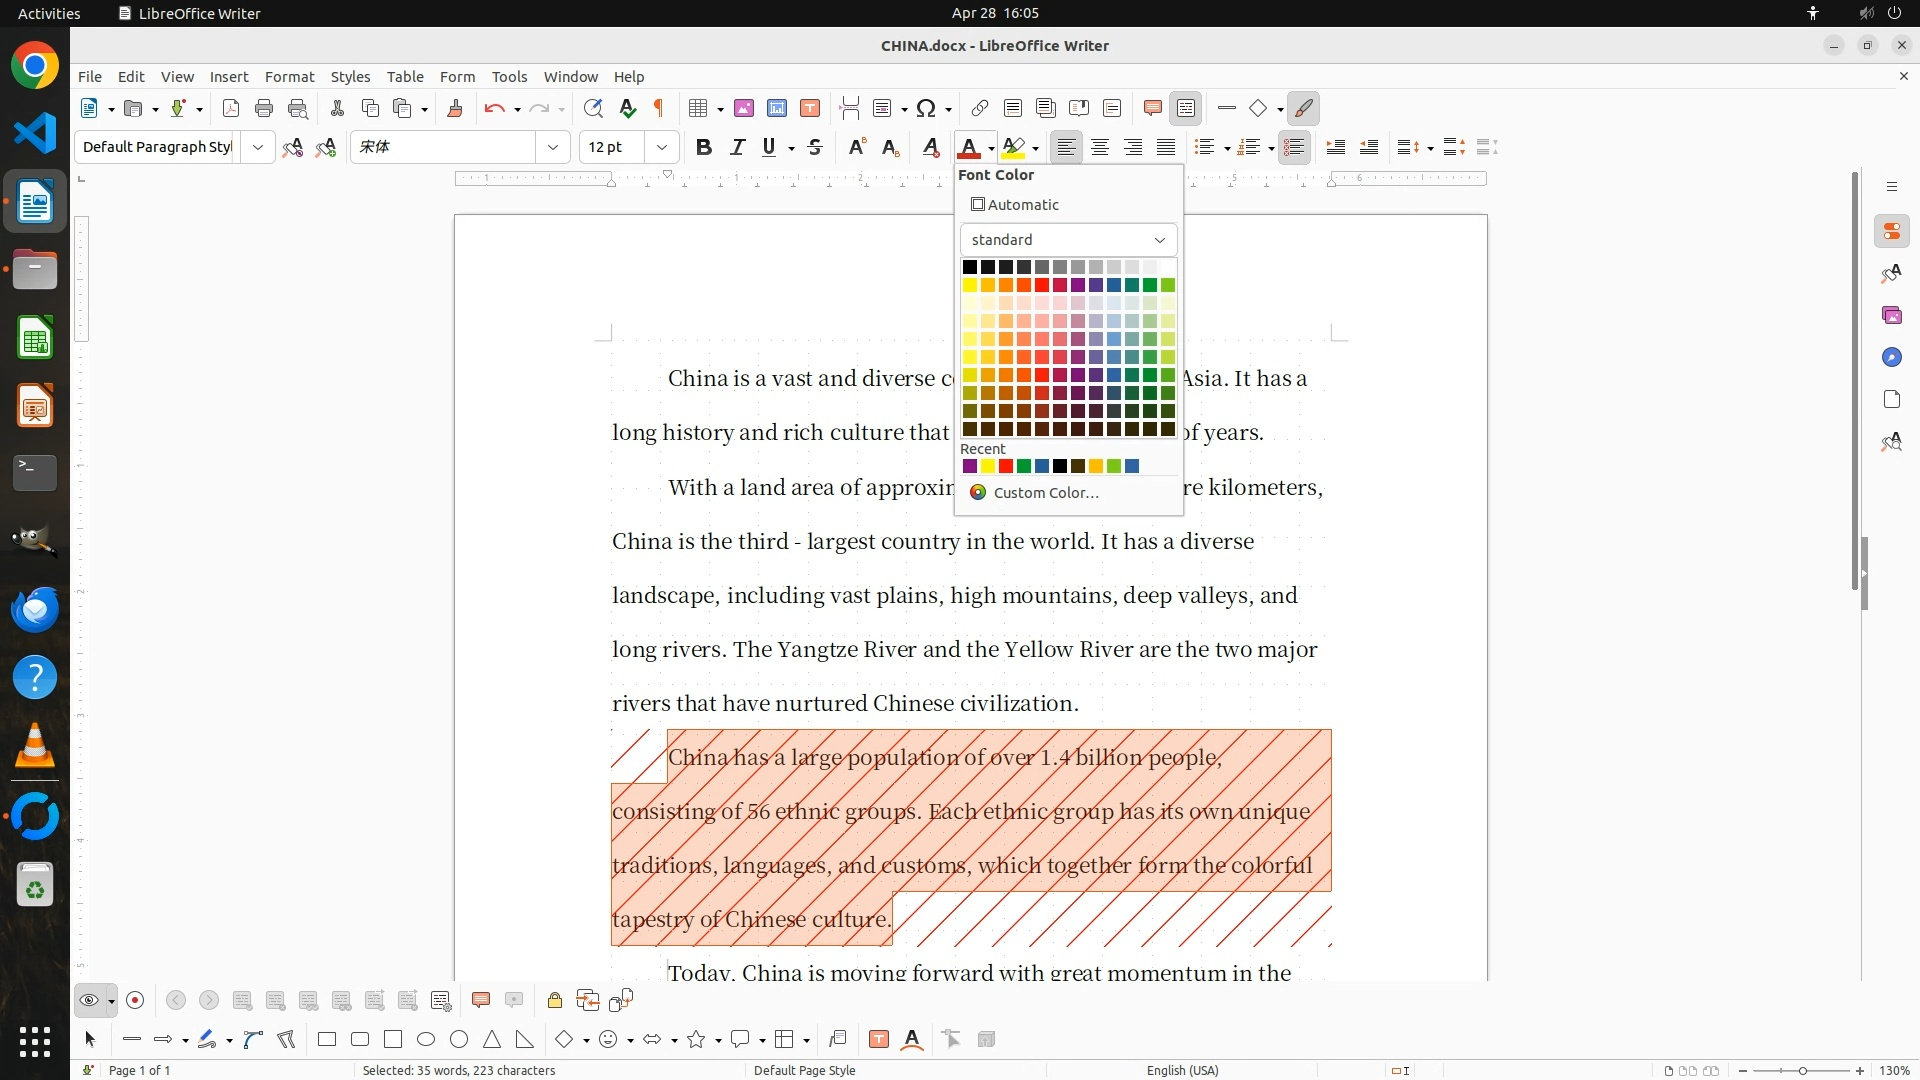Select the Ellipse shape in drawing toolbar
Viewport: 1920px width, 1080px height.
[x=426, y=1039]
